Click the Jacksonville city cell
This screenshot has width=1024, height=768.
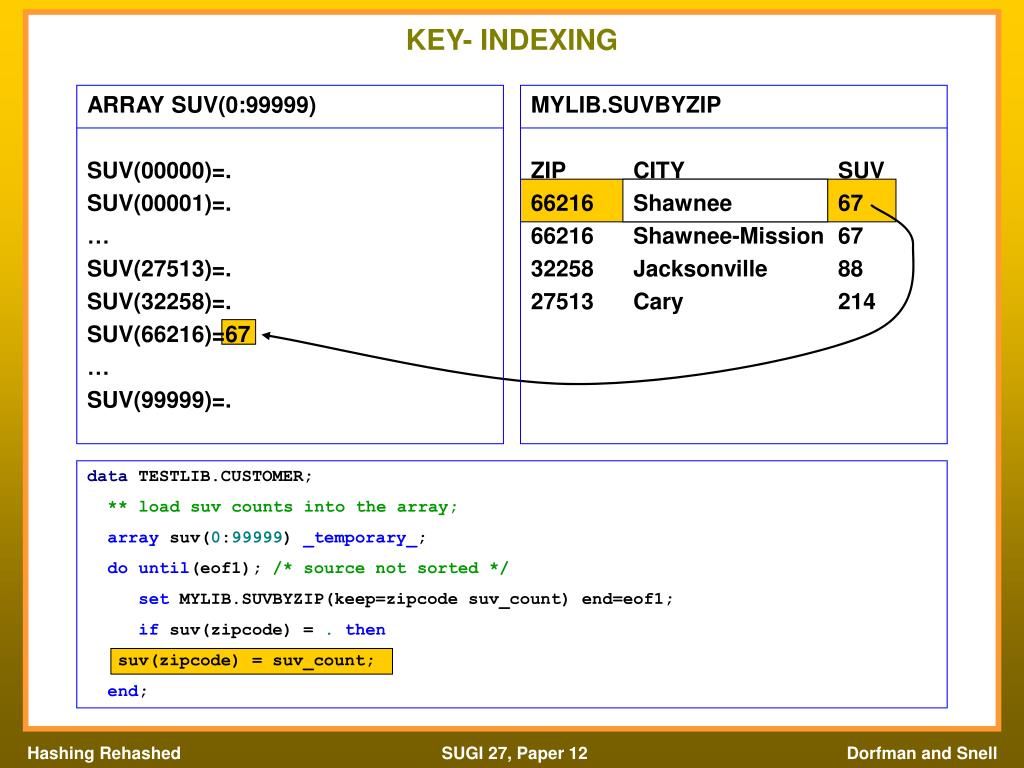pos(700,268)
